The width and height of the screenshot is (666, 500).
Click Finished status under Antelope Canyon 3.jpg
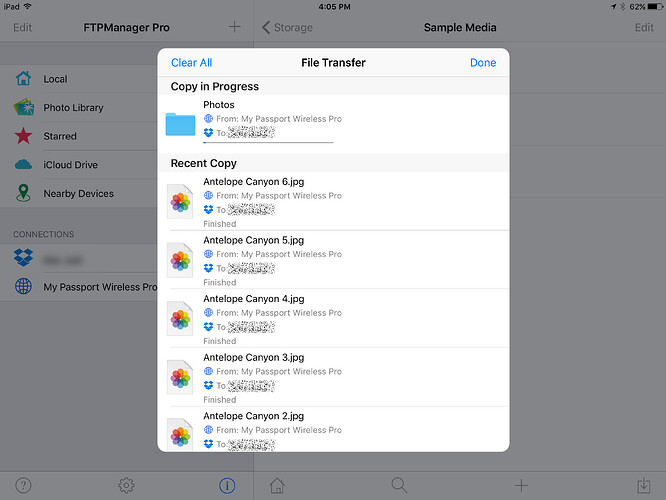pos(220,400)
